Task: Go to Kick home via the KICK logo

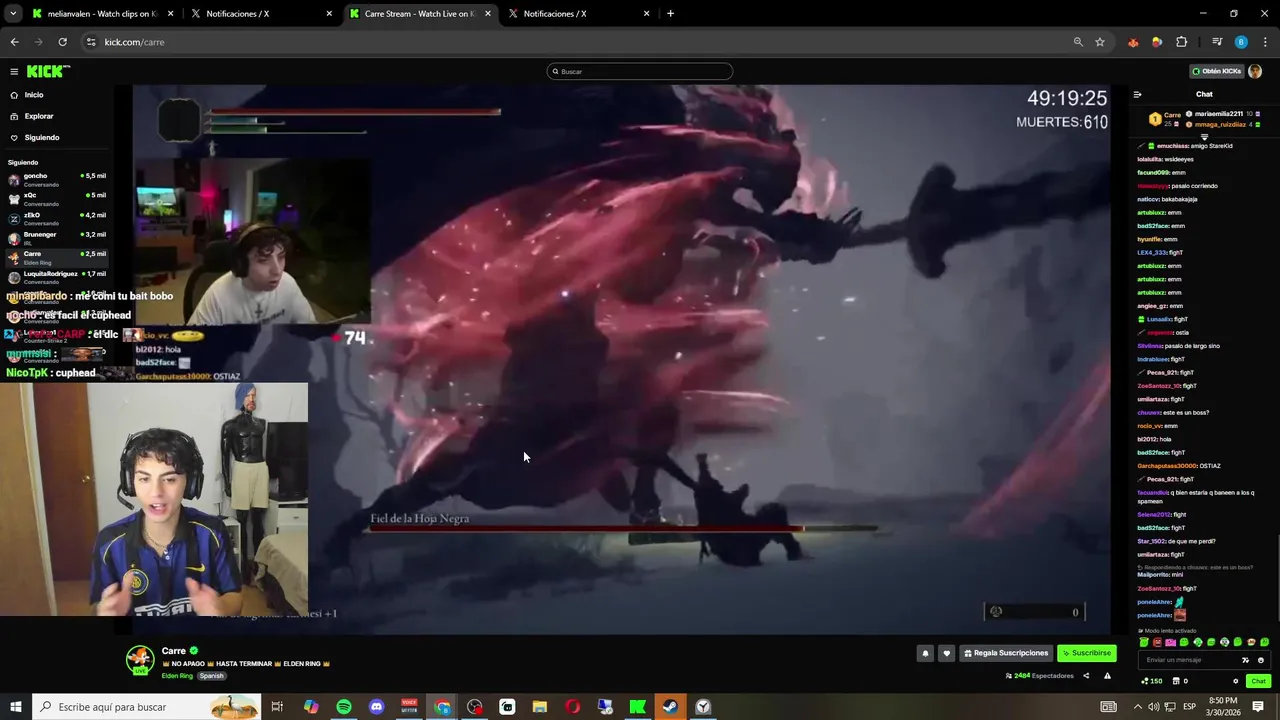Action: [48, 71]
